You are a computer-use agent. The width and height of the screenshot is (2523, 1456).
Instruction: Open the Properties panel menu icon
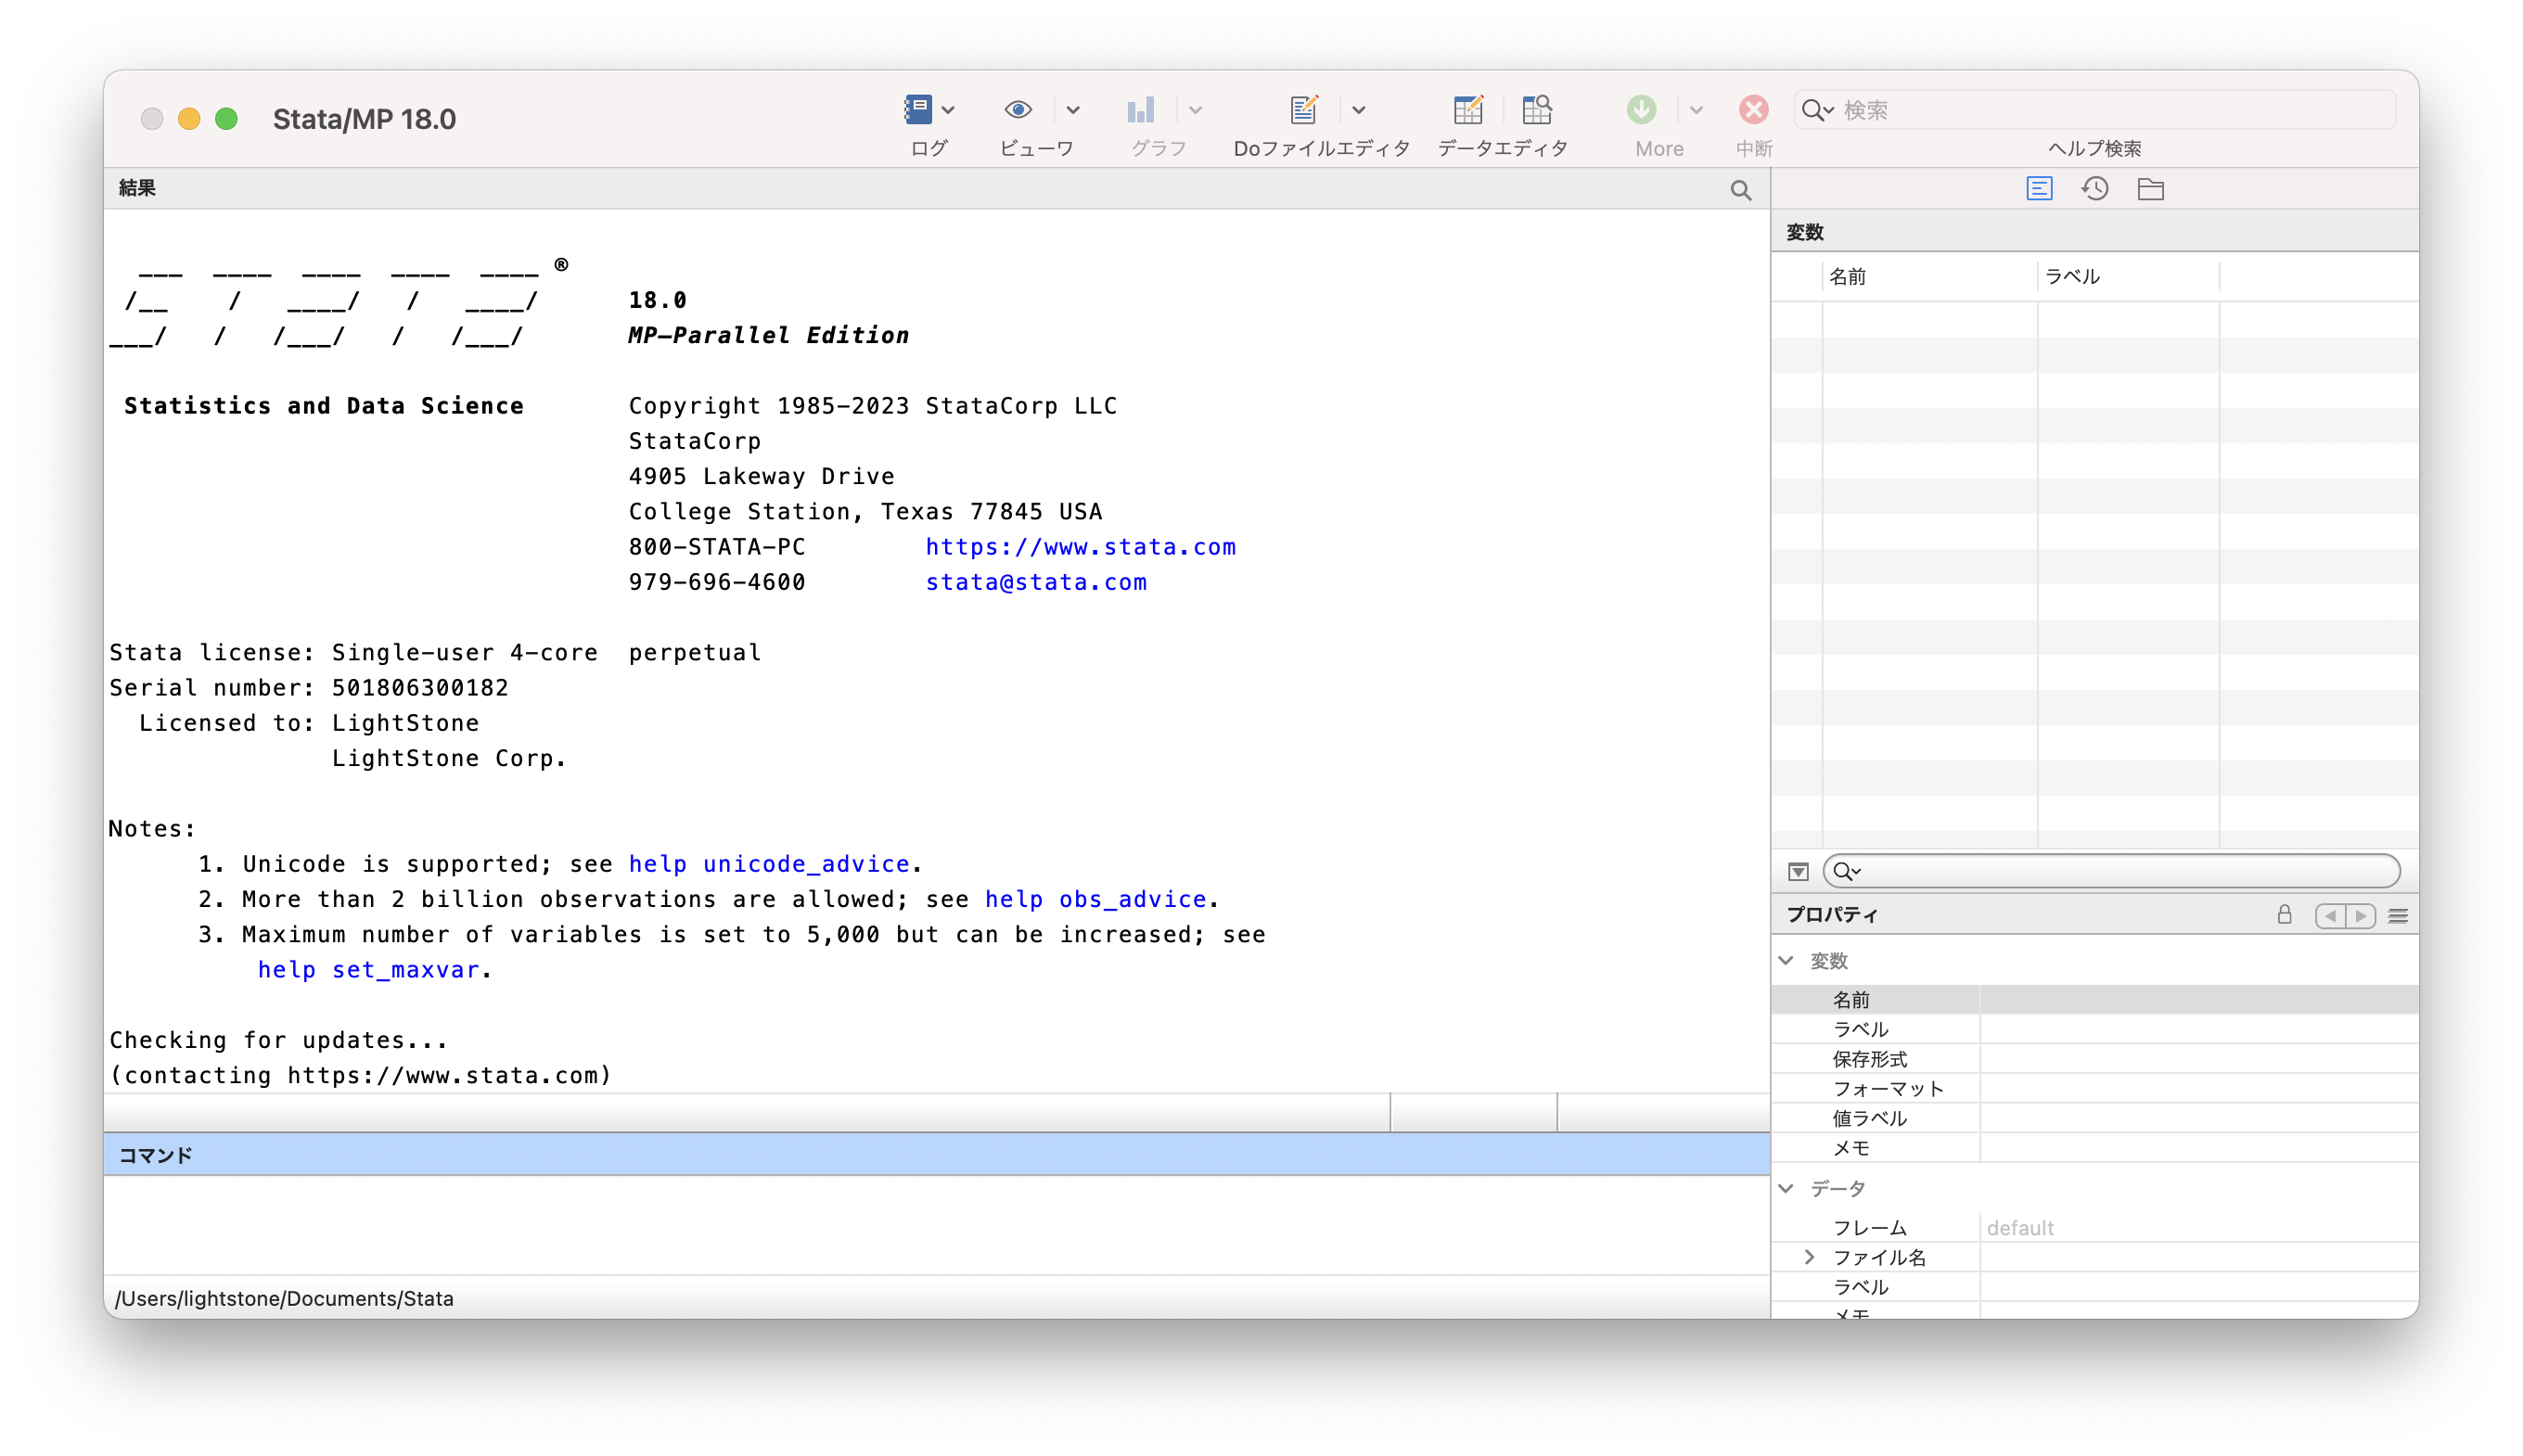(2397, 916)
